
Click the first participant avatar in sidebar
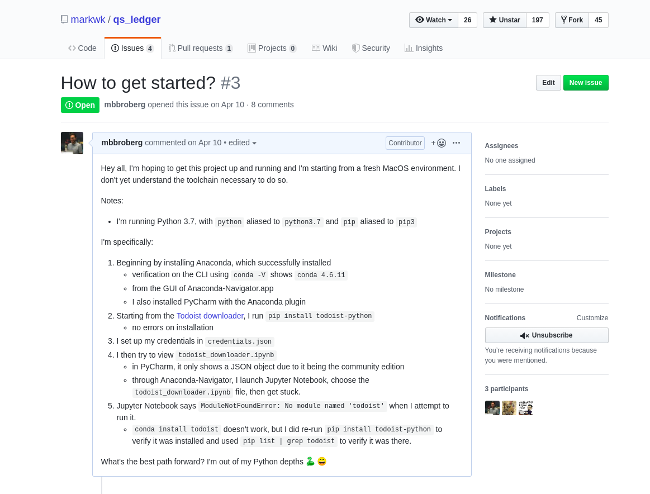click(x=492, y=408)
